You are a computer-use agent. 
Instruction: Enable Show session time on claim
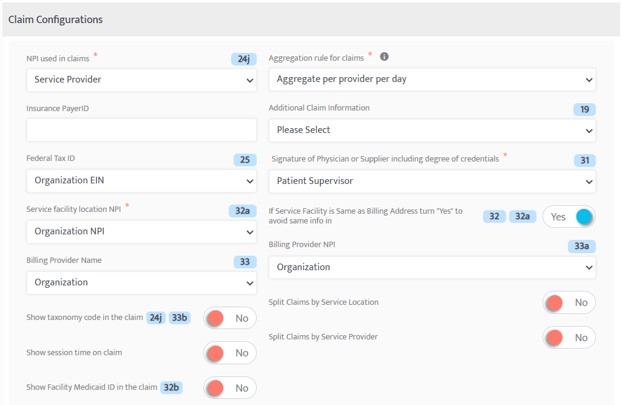230,353
